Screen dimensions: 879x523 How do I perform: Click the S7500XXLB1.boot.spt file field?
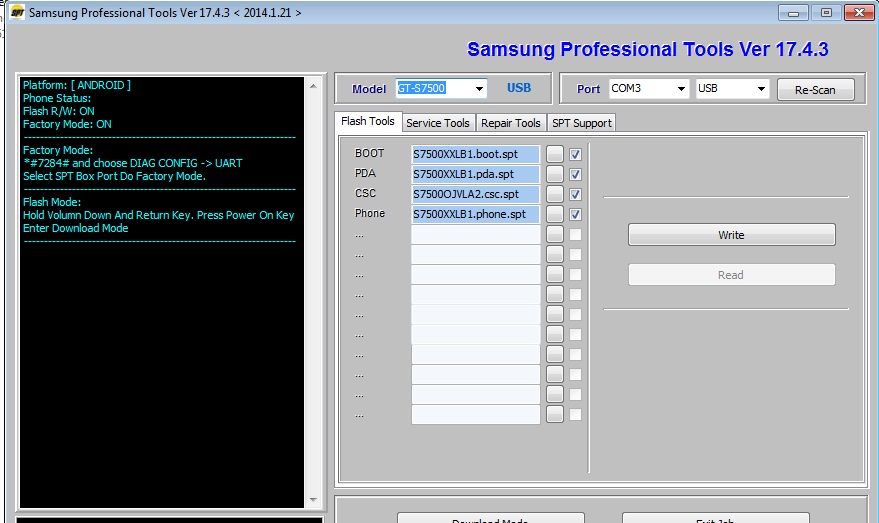pos(475,154)
